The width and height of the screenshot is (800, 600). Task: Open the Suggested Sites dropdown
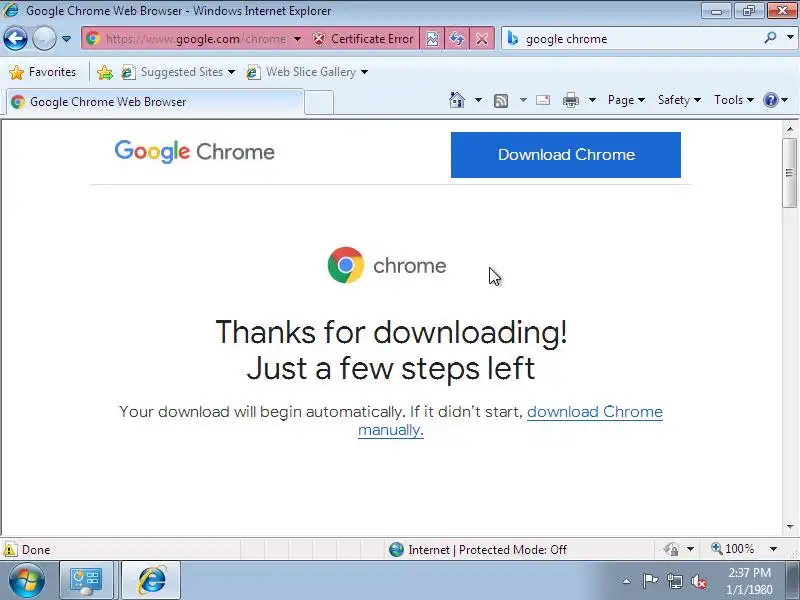178,72
